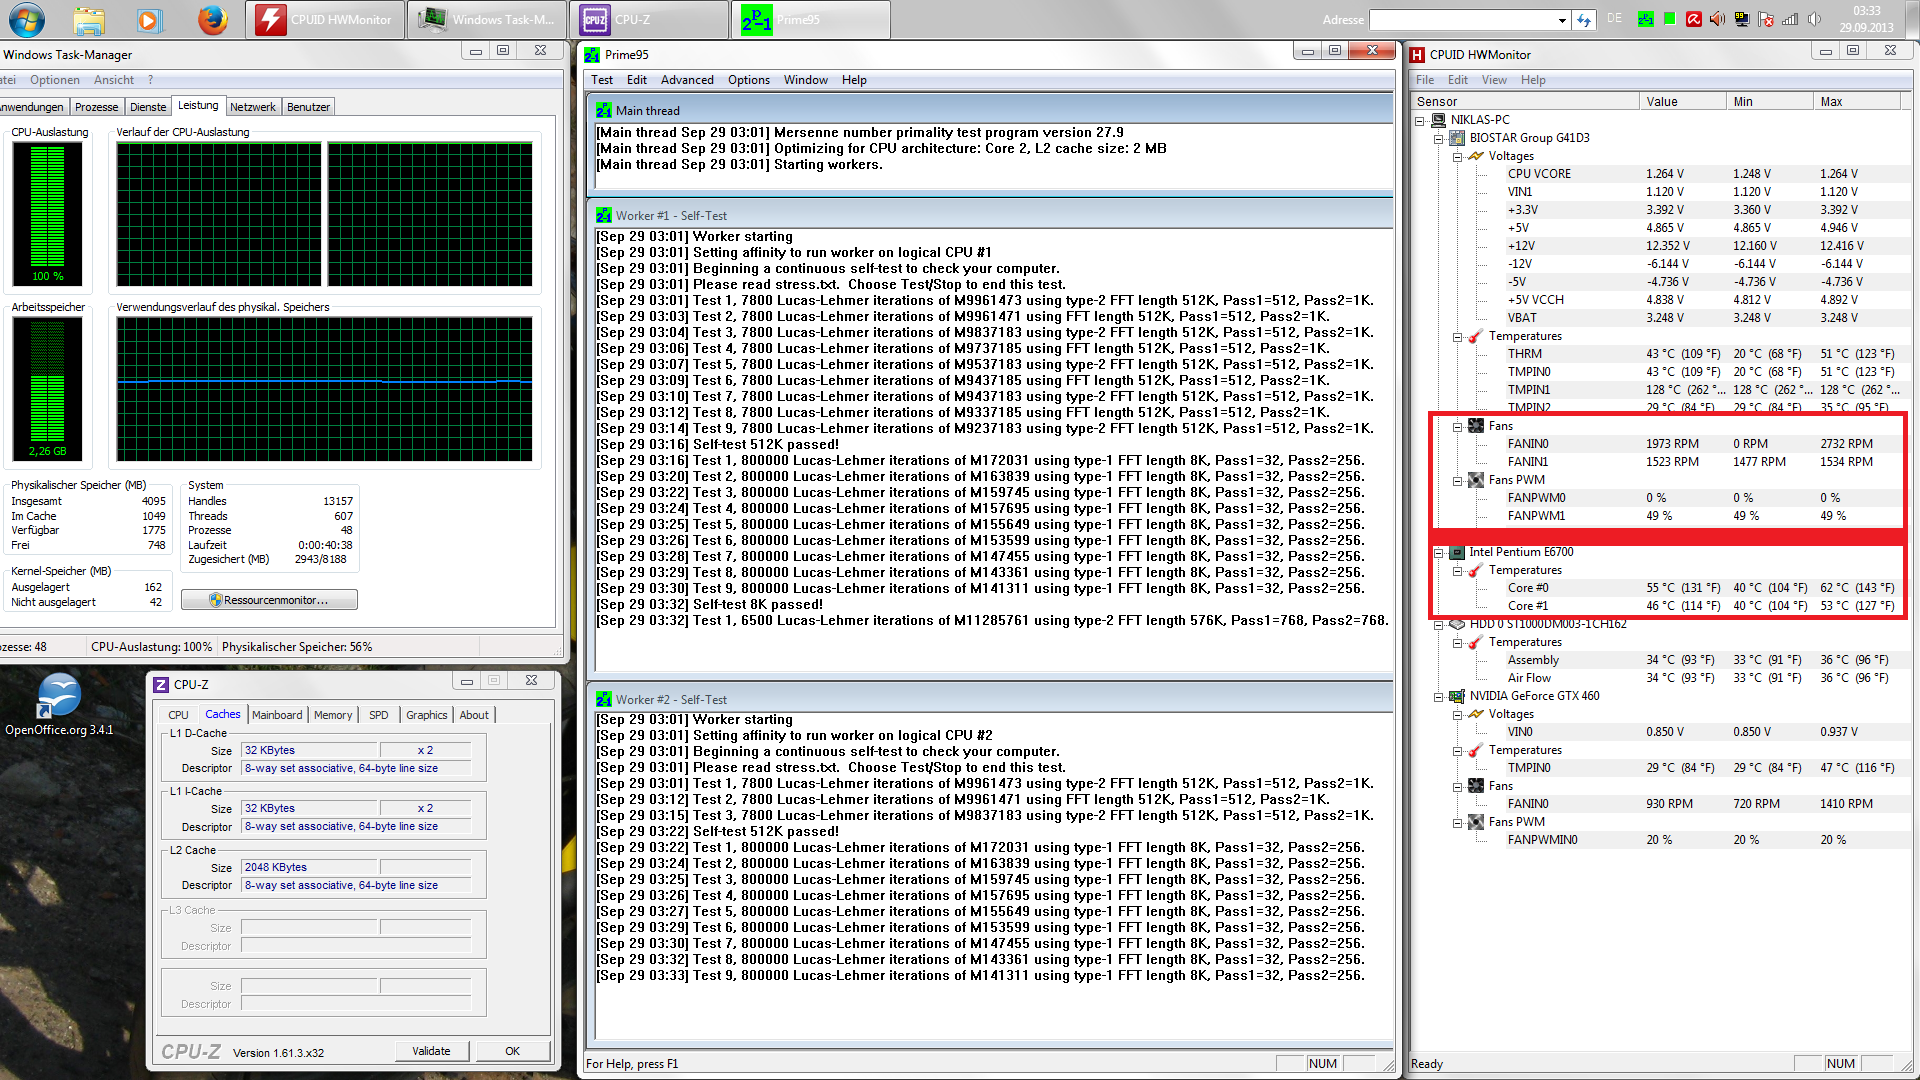Collapse the NVIDIA GeForce GTX 460 node
This screenshot has height=1080, width=1920.
point(1439,697)
